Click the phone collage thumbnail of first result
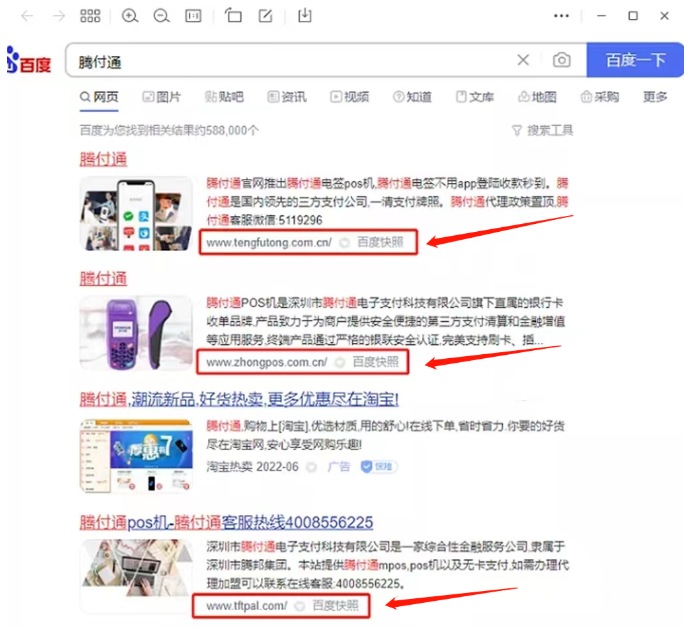 click(136, 214)
